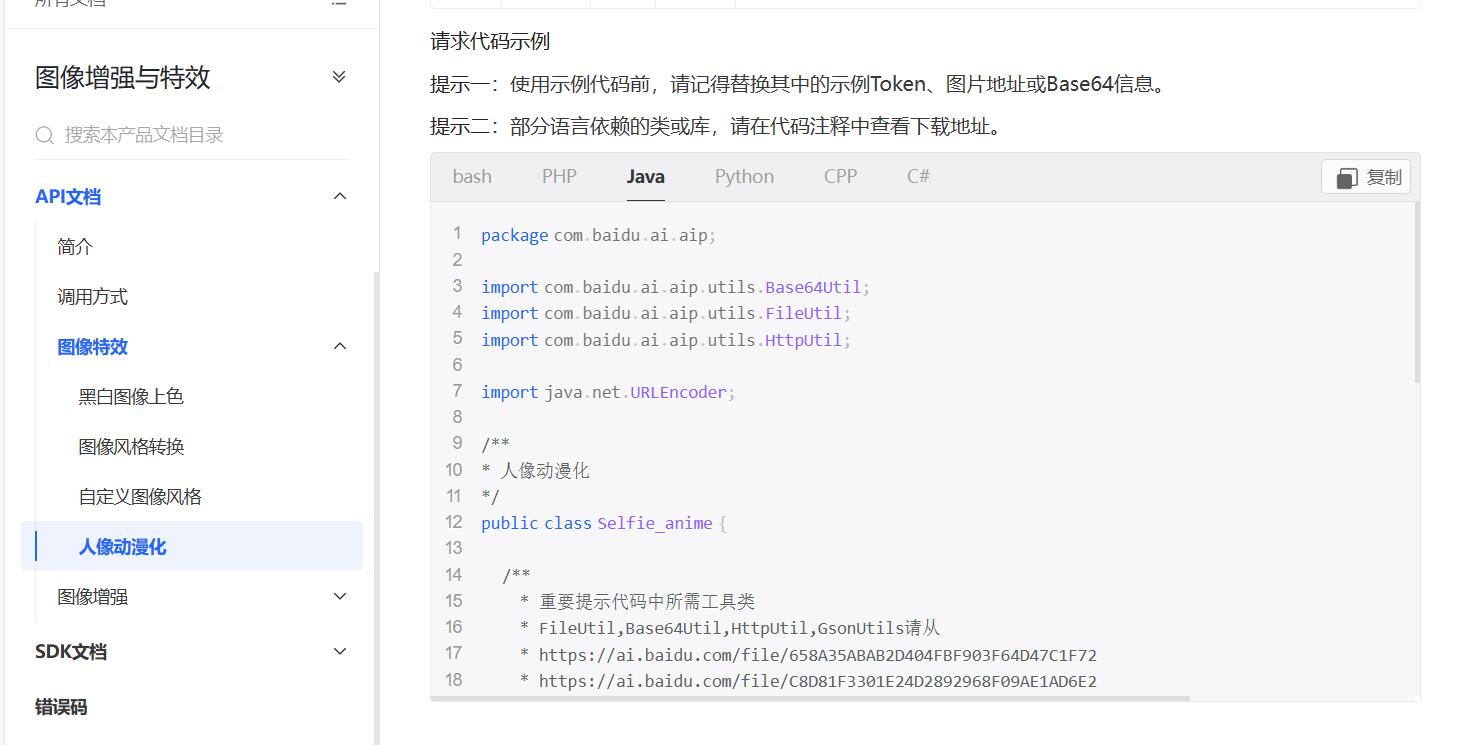Click the copy icon in code block
Screen dimensions: 1466x745
1347,177
